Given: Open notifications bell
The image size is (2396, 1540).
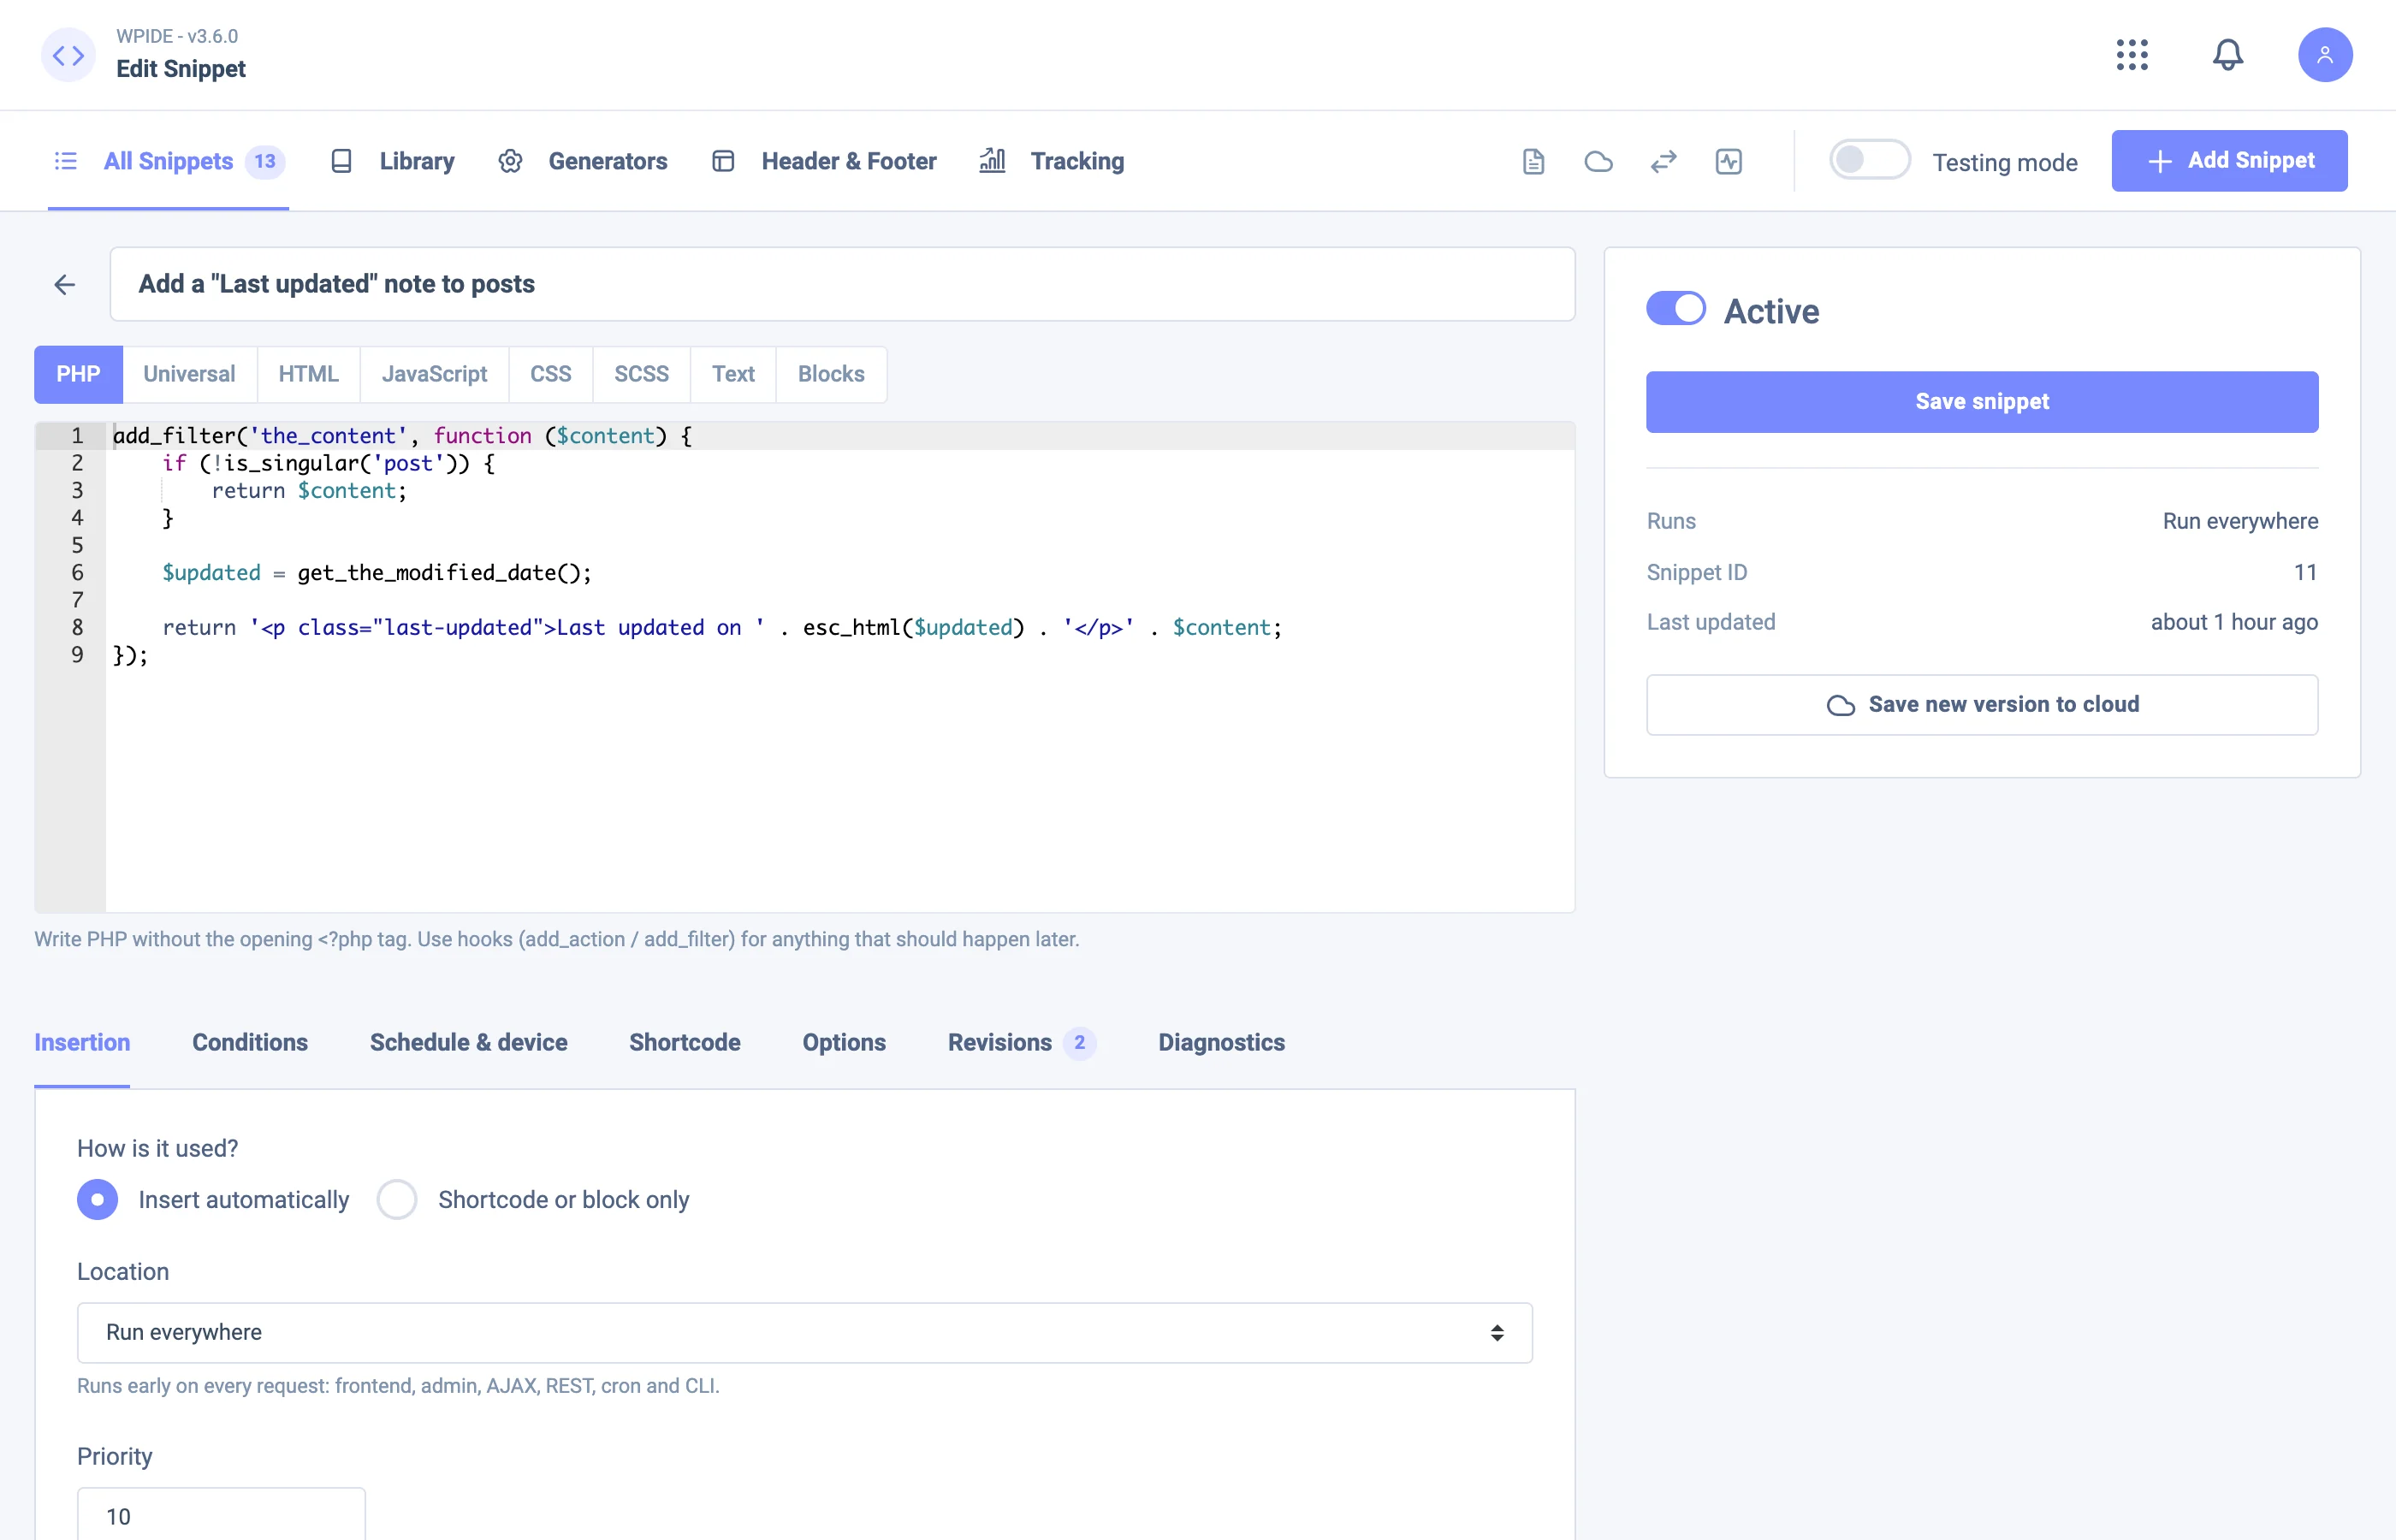Looking at the screenshot, I should (x=2227, y=55).
